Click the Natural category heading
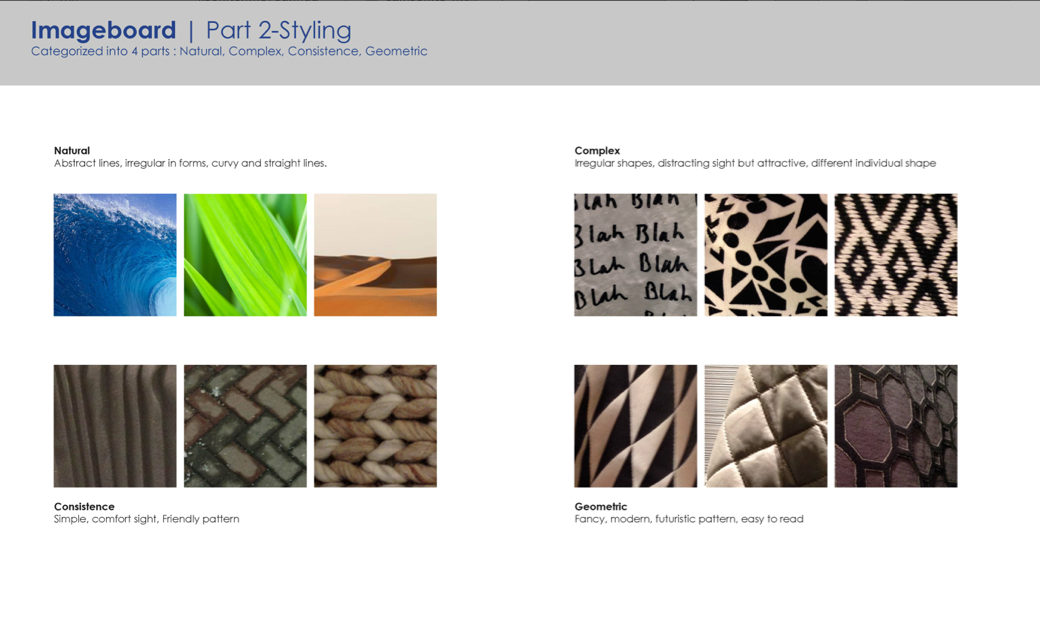Image resolution: width=1040 pixels, height=639 pixels. click(72, 151)
